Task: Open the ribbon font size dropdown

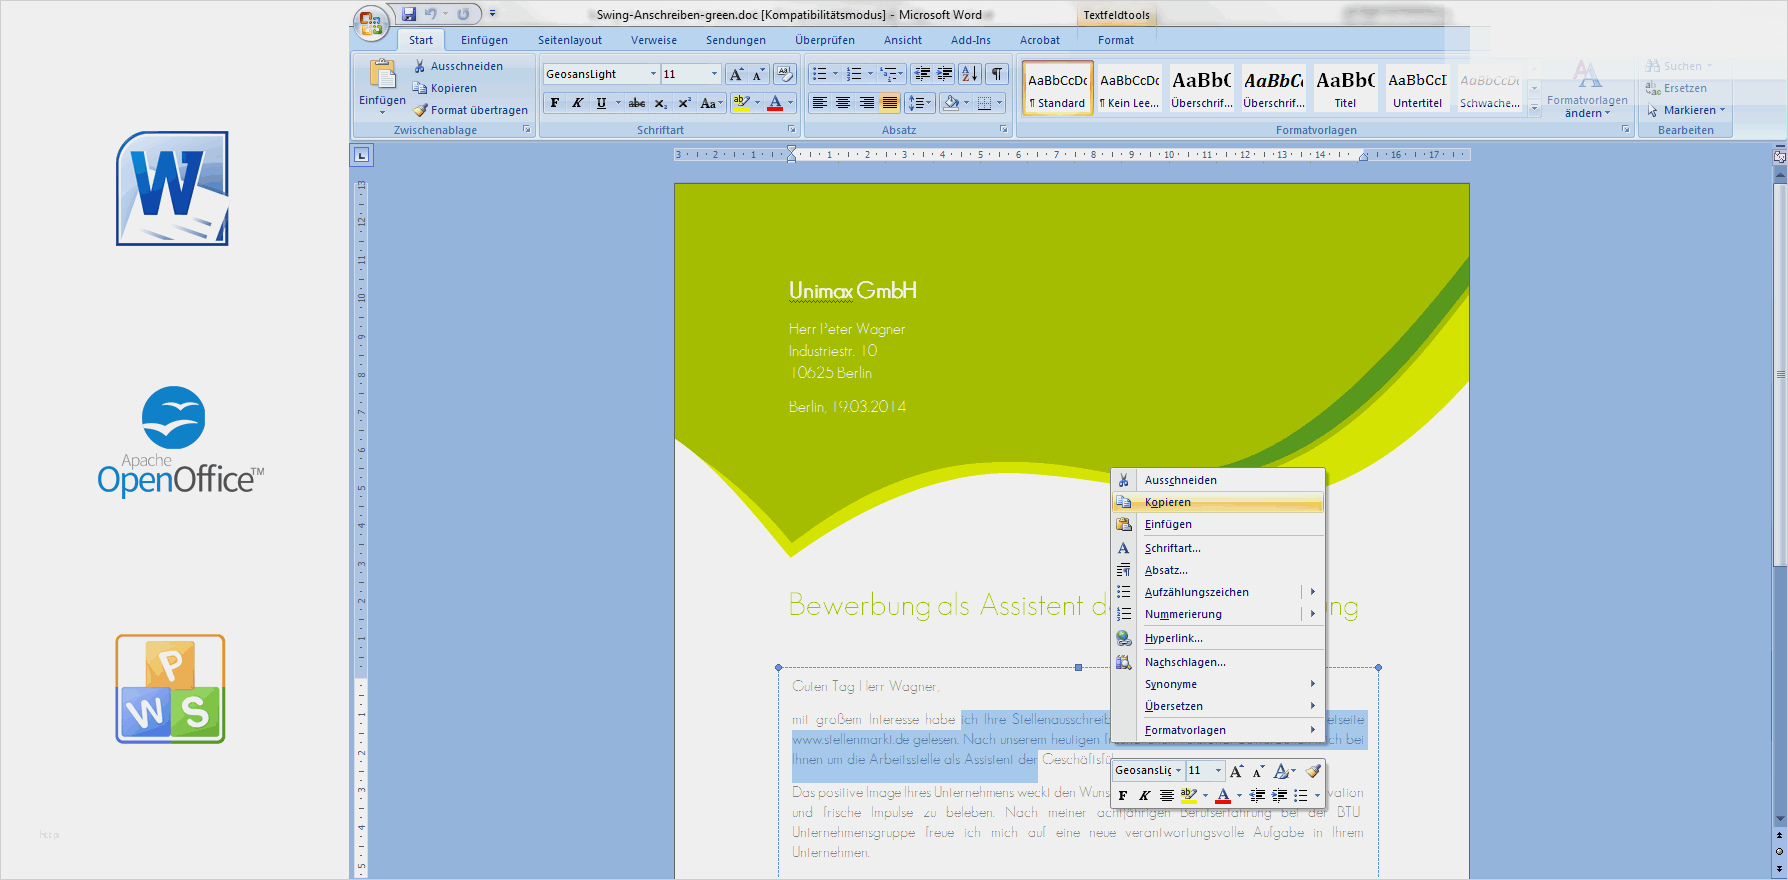Action: pyautogui.click(x=714, y=74)
